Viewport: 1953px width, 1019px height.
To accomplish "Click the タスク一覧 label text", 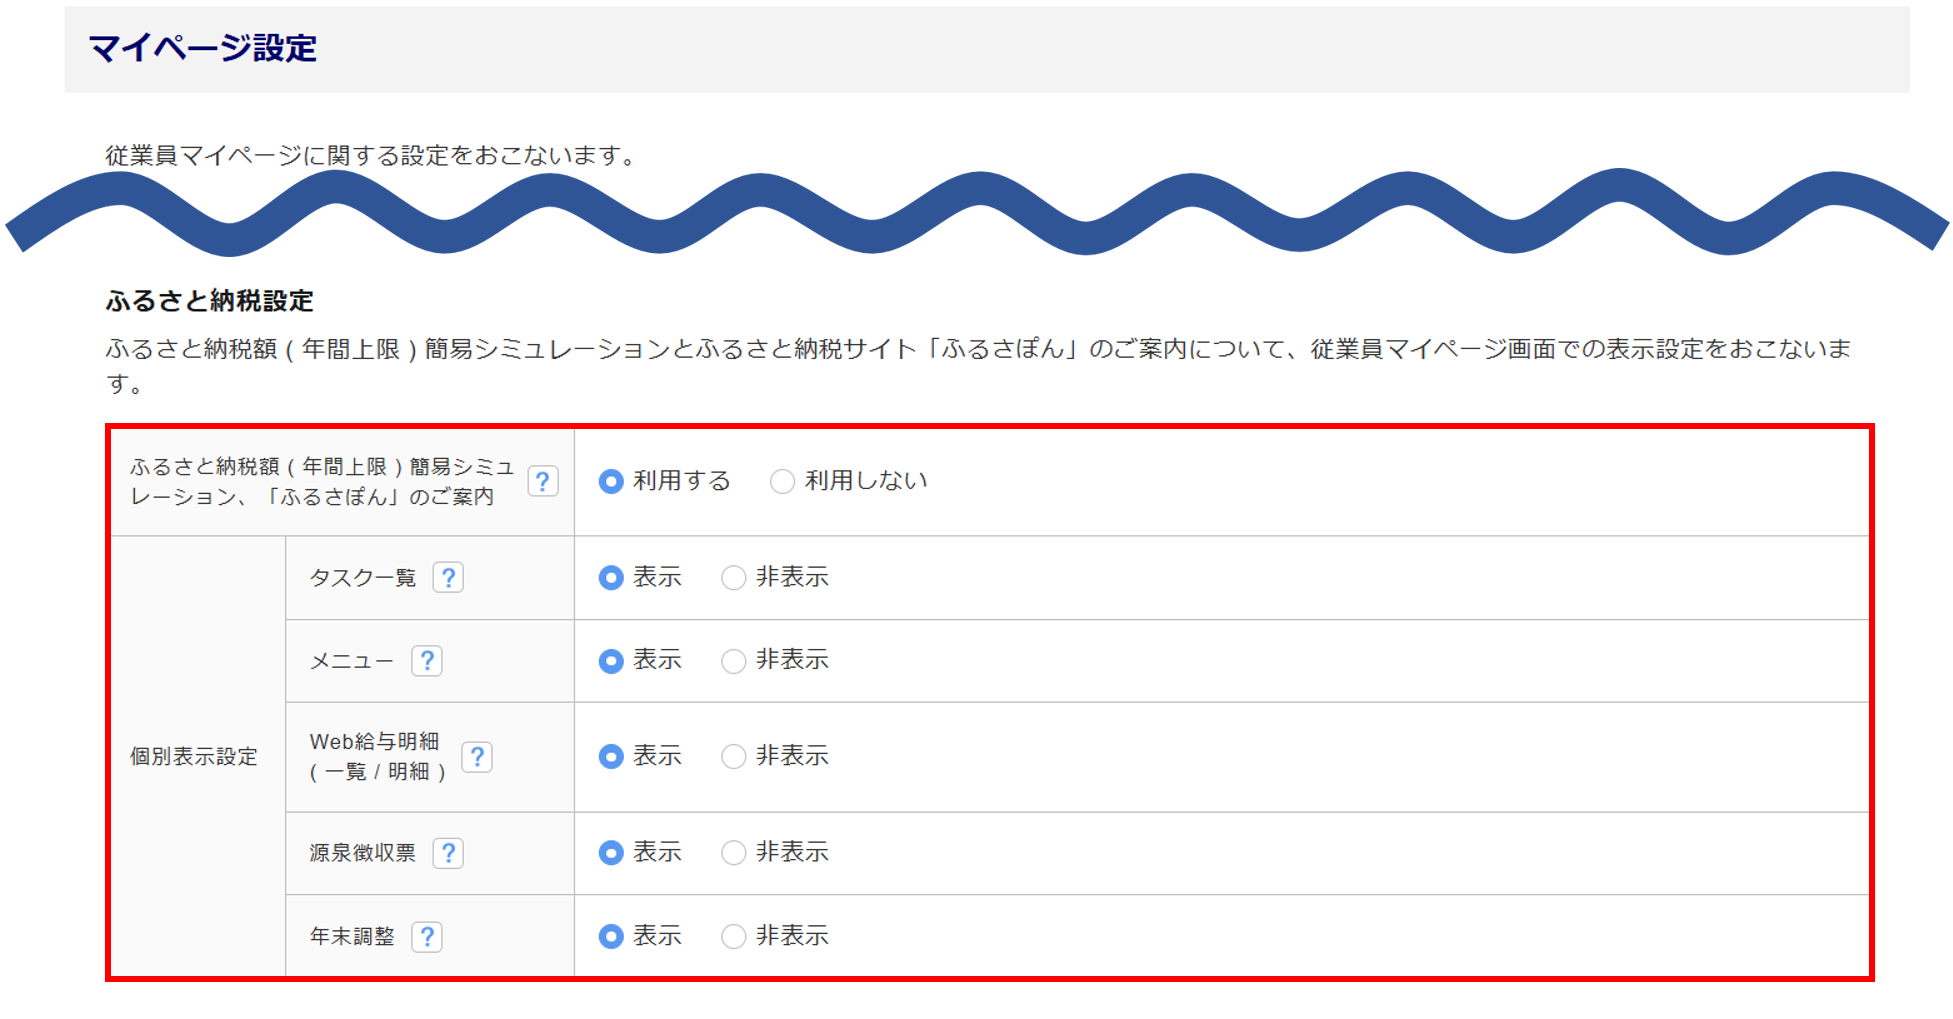I will 363,578.
